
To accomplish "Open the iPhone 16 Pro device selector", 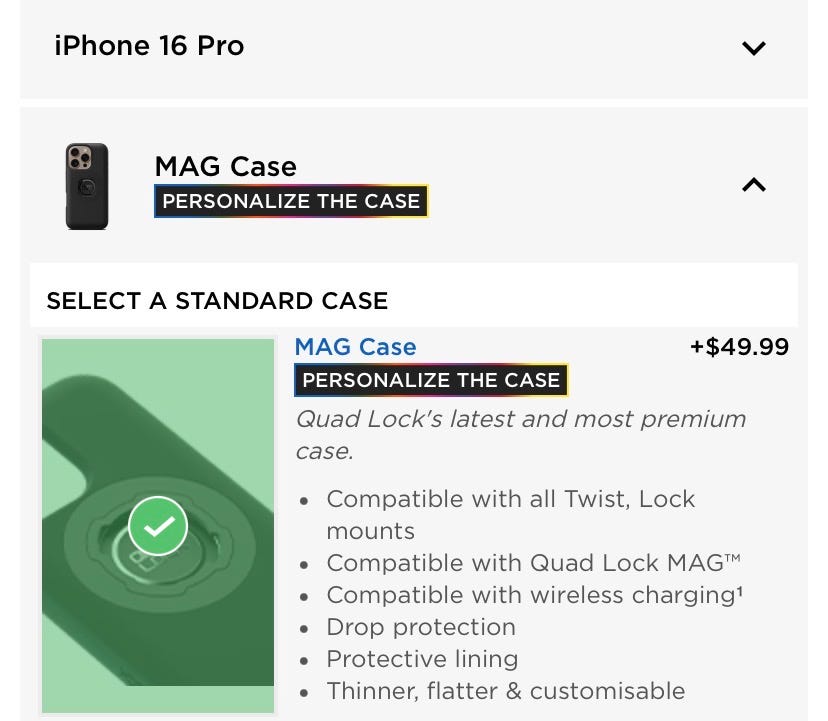I will (x=413, y=47).
